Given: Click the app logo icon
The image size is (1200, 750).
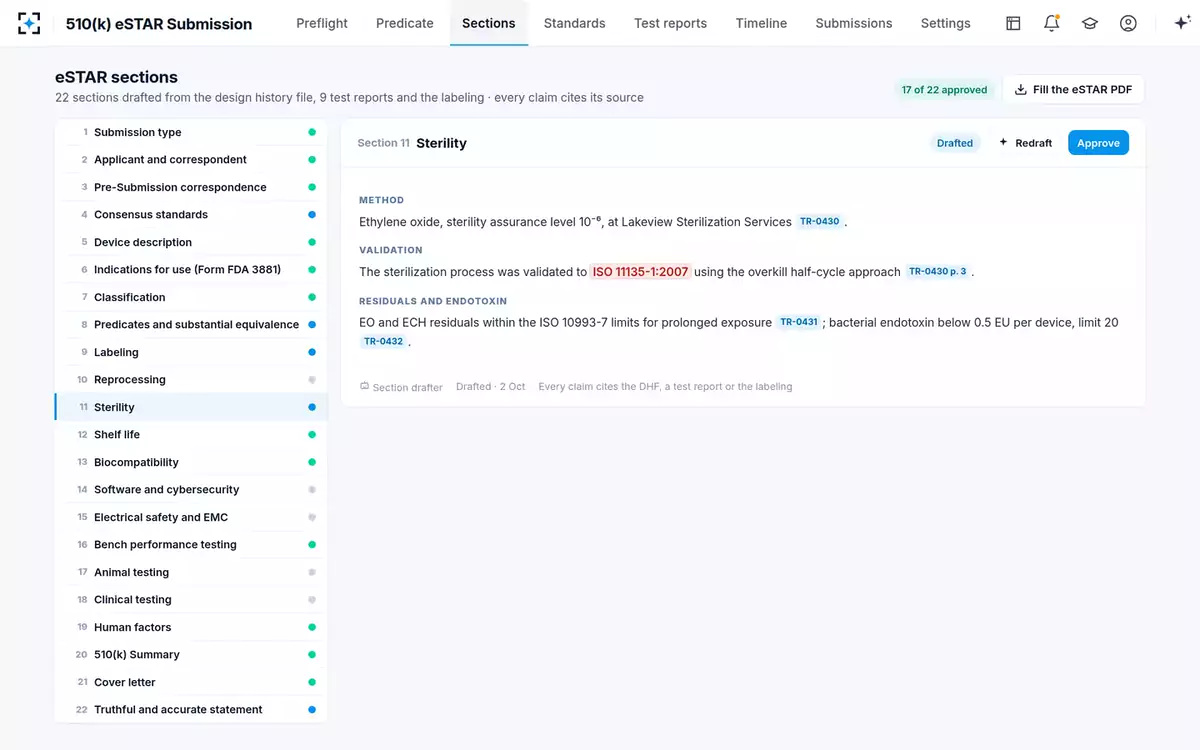Looking at the screenshot, I should coord(30,23).
